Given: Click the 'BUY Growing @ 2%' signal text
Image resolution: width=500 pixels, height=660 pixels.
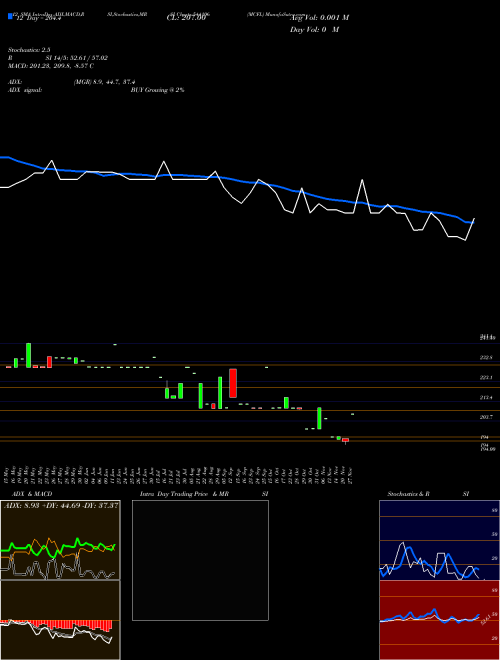Looking at the screenshot, I should tap(157, 90).
